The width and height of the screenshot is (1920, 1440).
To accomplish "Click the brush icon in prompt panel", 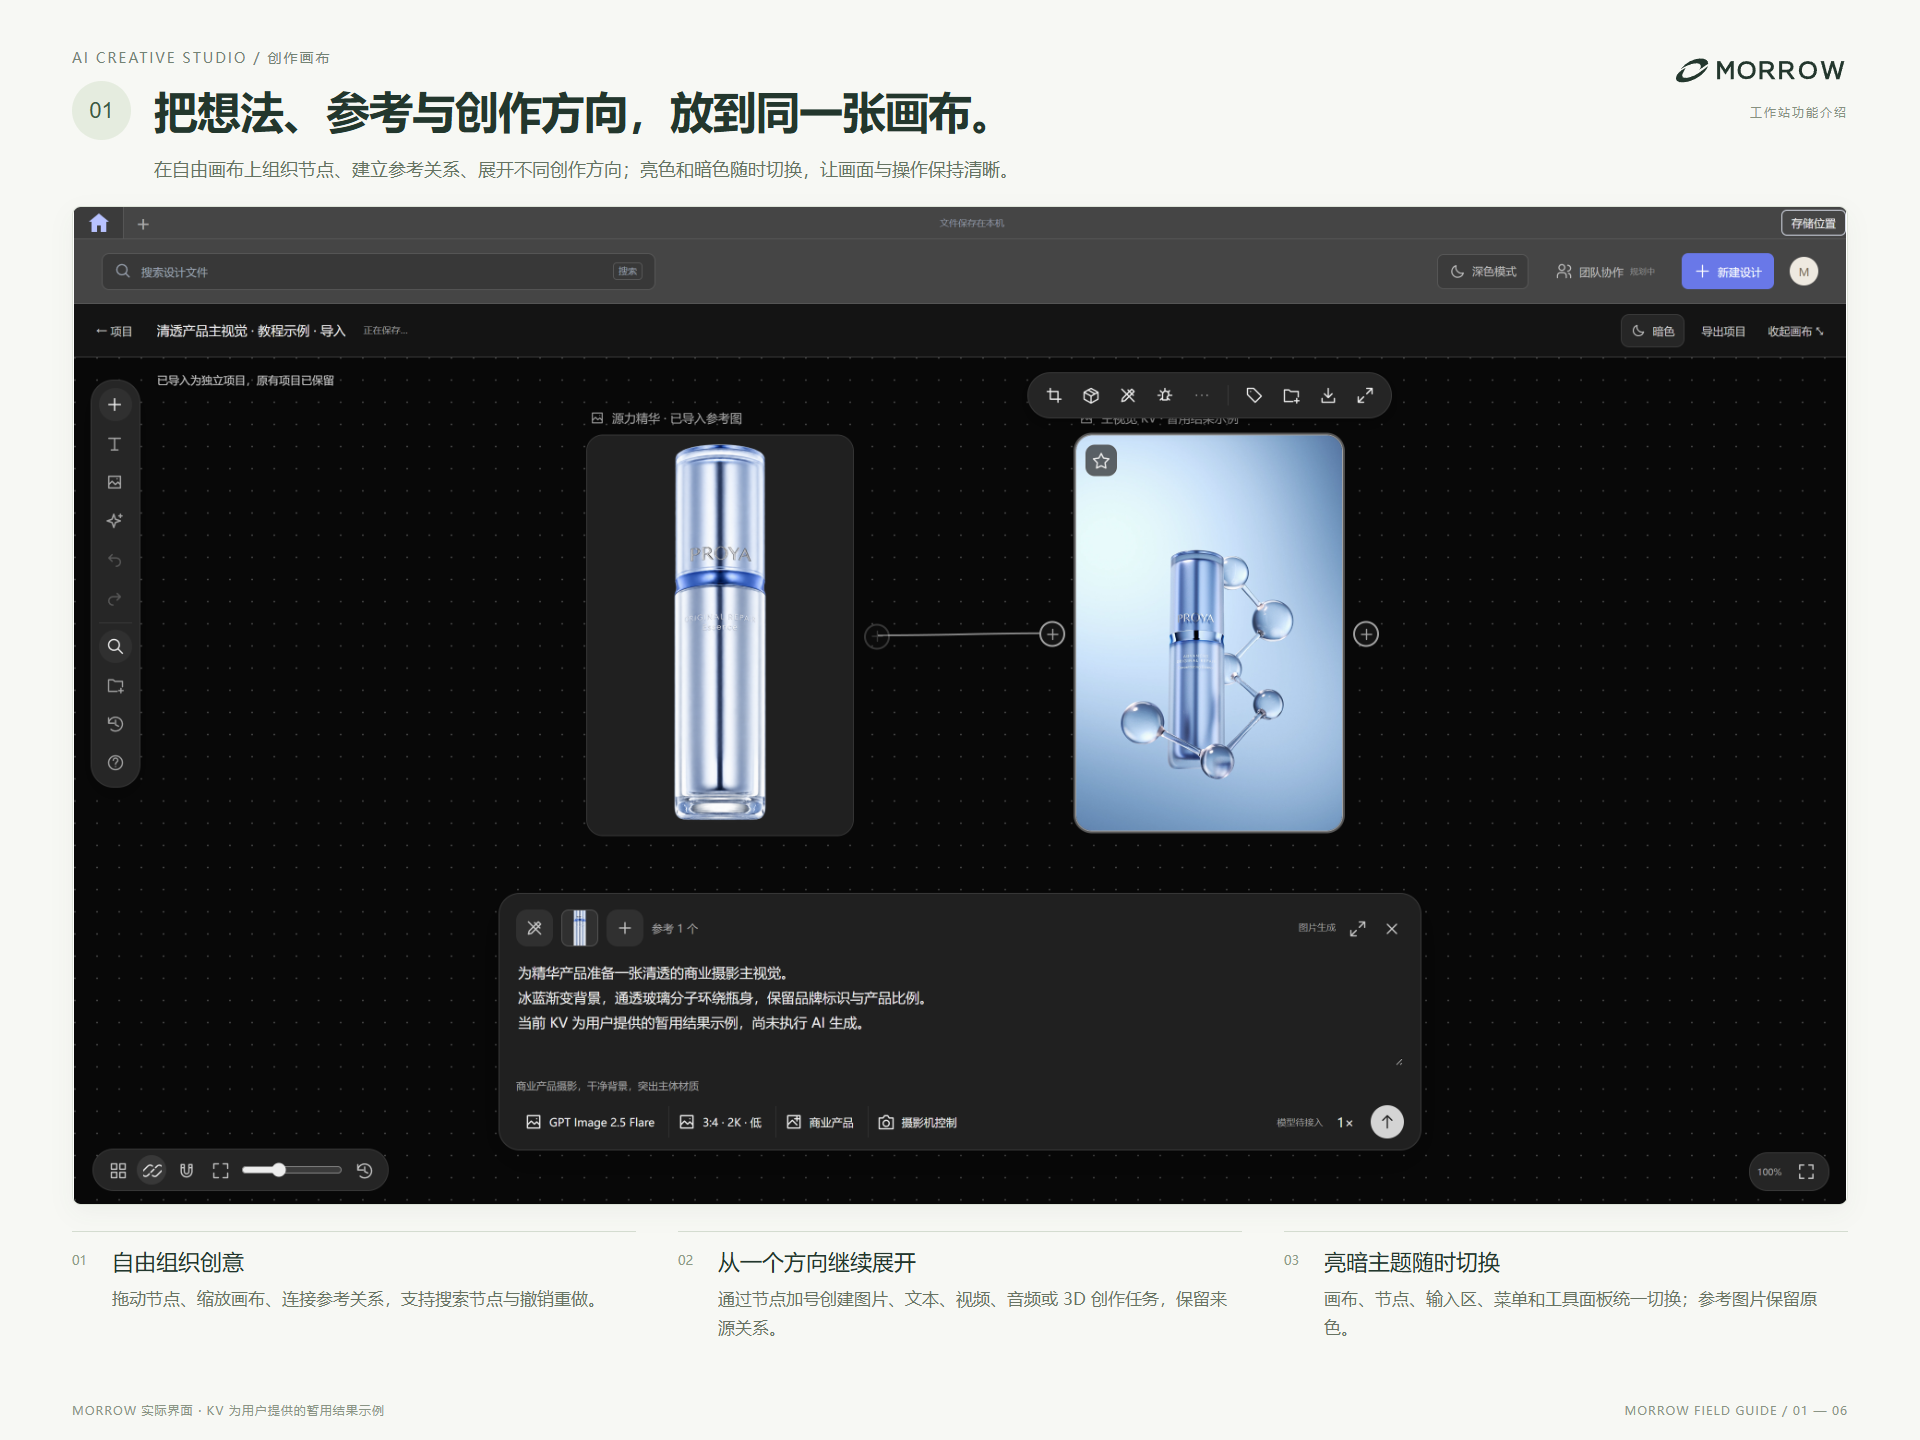I will point(535,928).
